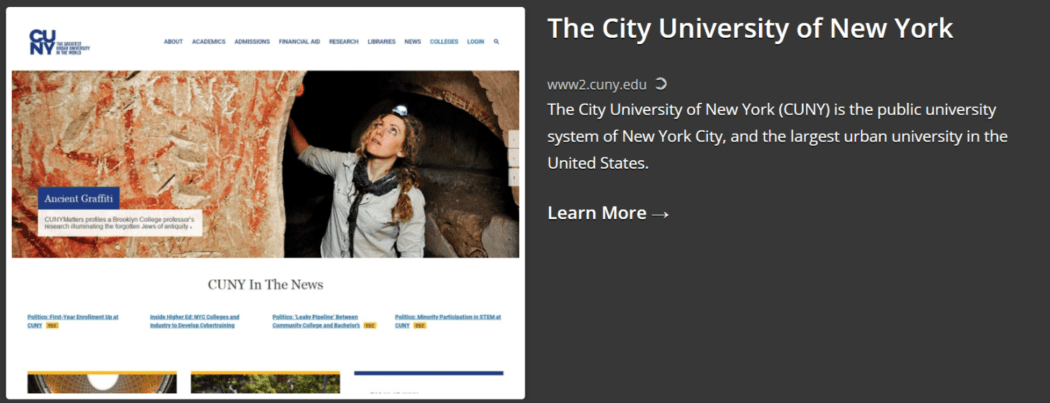Click the Learn More arrow link

(608, 213)
